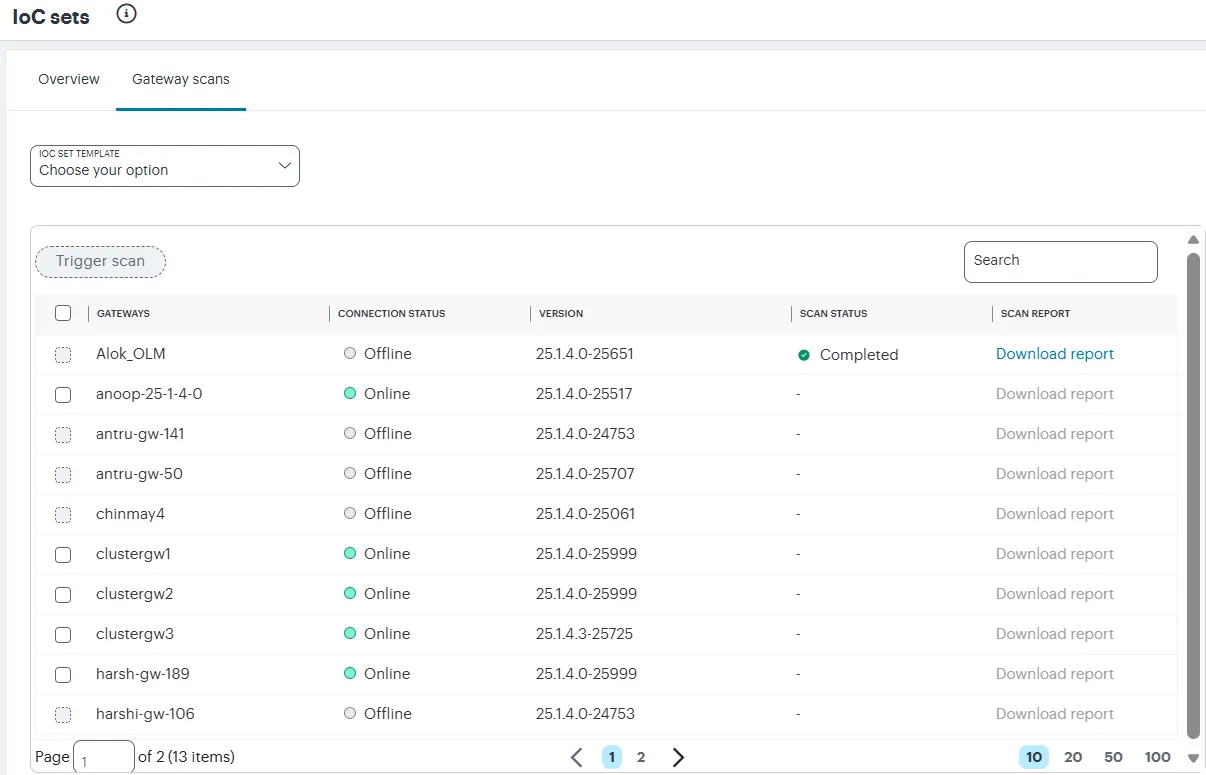
Task: Show 20 items per page
Action: point(1073,757)
